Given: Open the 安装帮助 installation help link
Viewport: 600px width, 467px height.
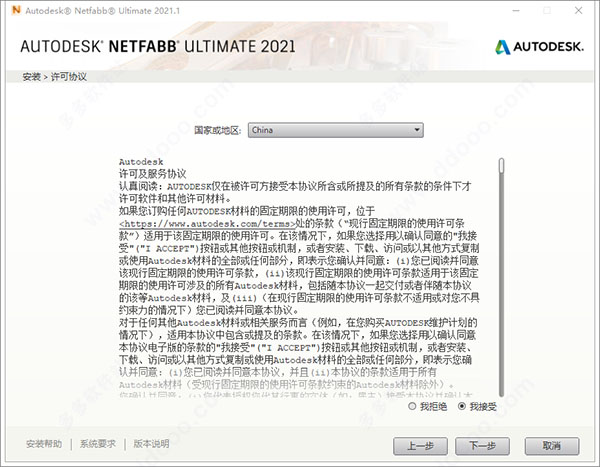Looking at the screenshot, I should (x=44, y=444).
